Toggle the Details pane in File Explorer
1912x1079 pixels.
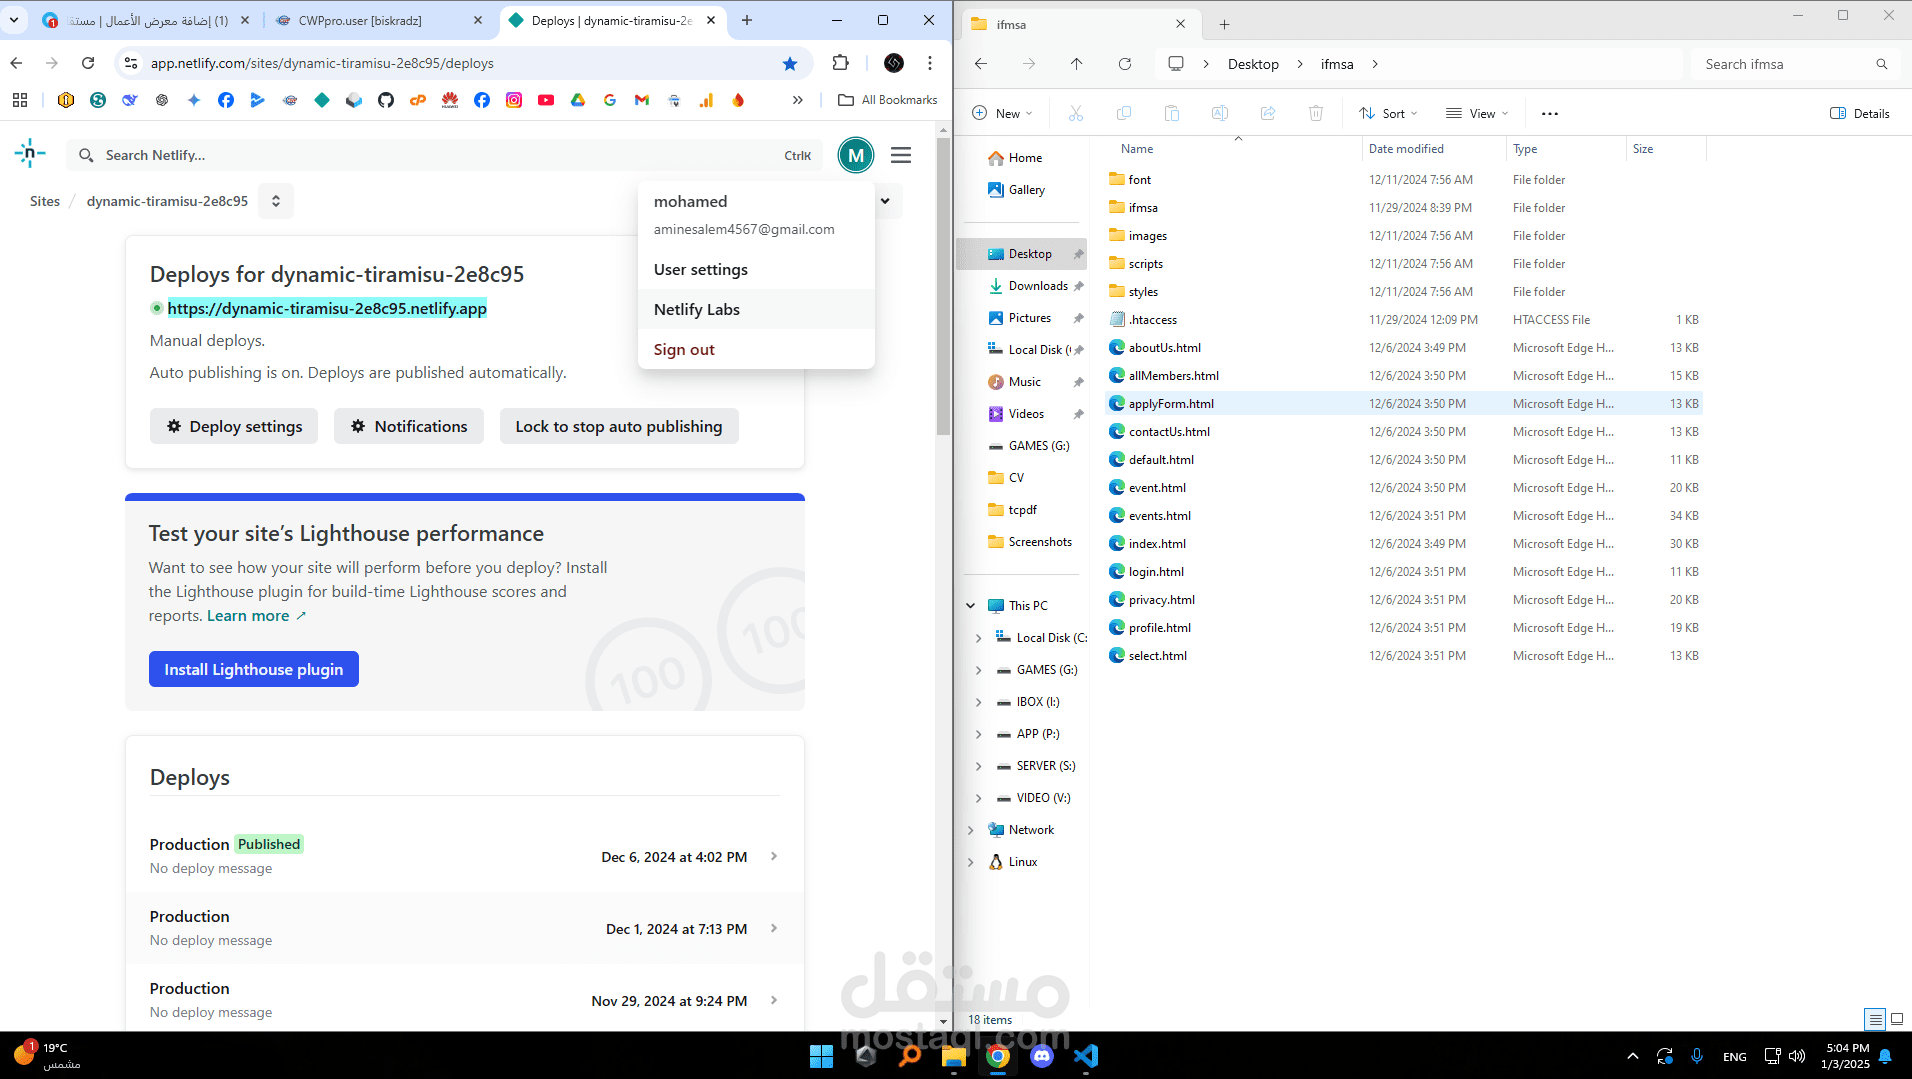click(1860, 114)
